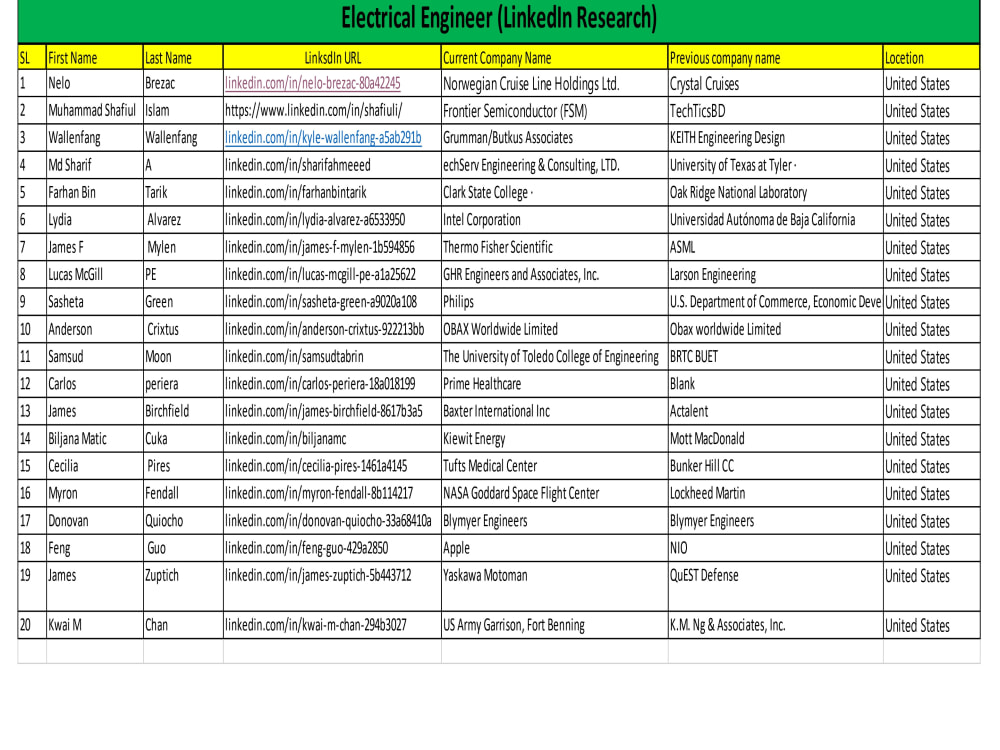Click the cell 'ASML'
The image size is (1000, 750).
coord(776,247)
